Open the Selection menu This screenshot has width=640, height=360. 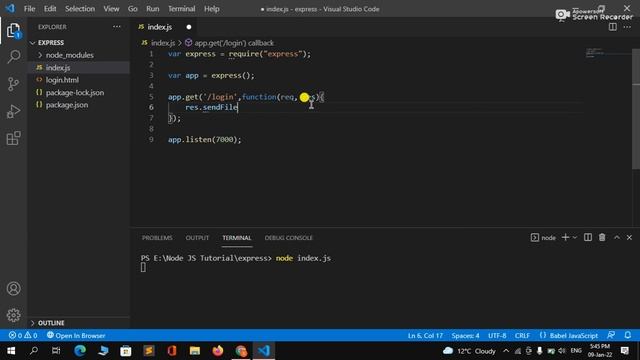pos(80,9)
